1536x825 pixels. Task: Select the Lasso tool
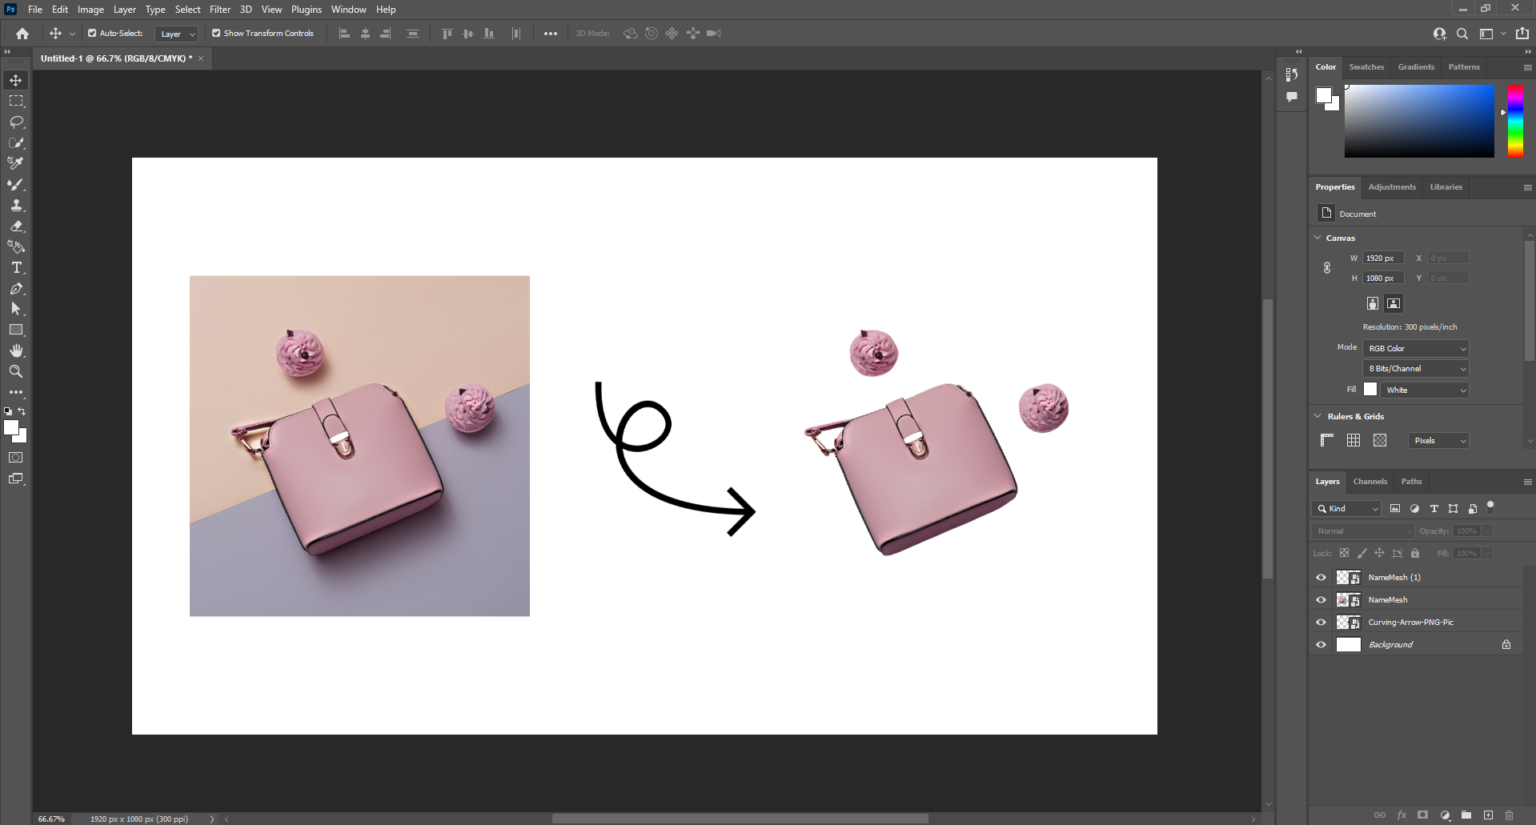pyautogui.click(x=15, y=121)
